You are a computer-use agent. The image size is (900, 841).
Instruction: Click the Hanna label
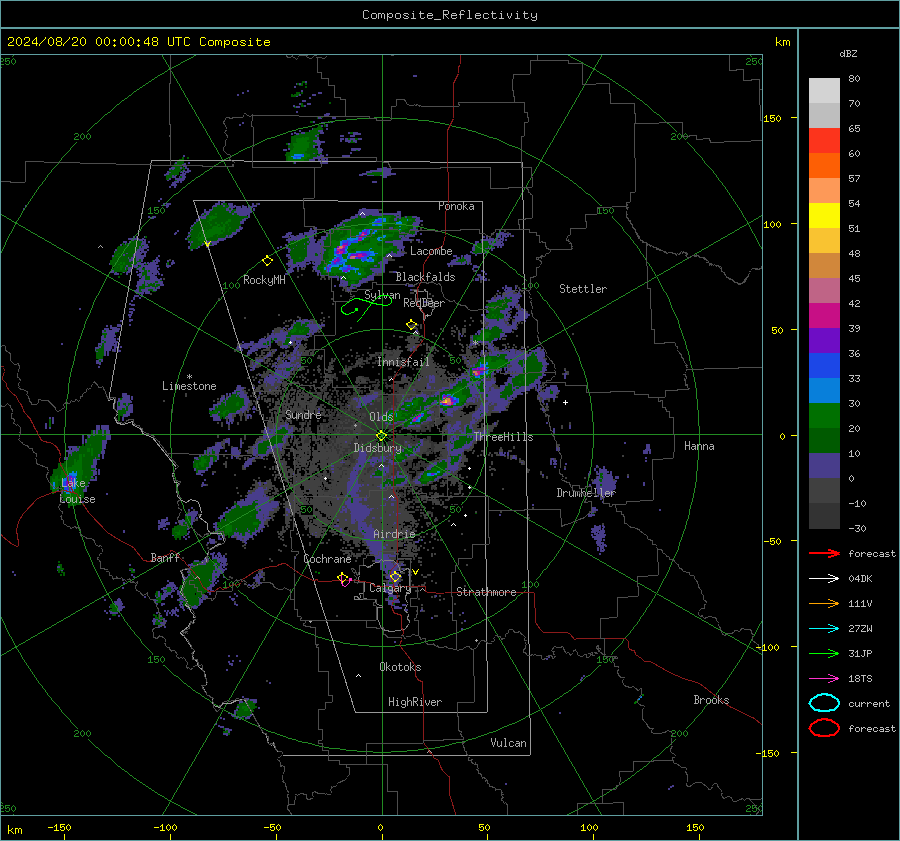pyautogui.click(x=699, y=446)
